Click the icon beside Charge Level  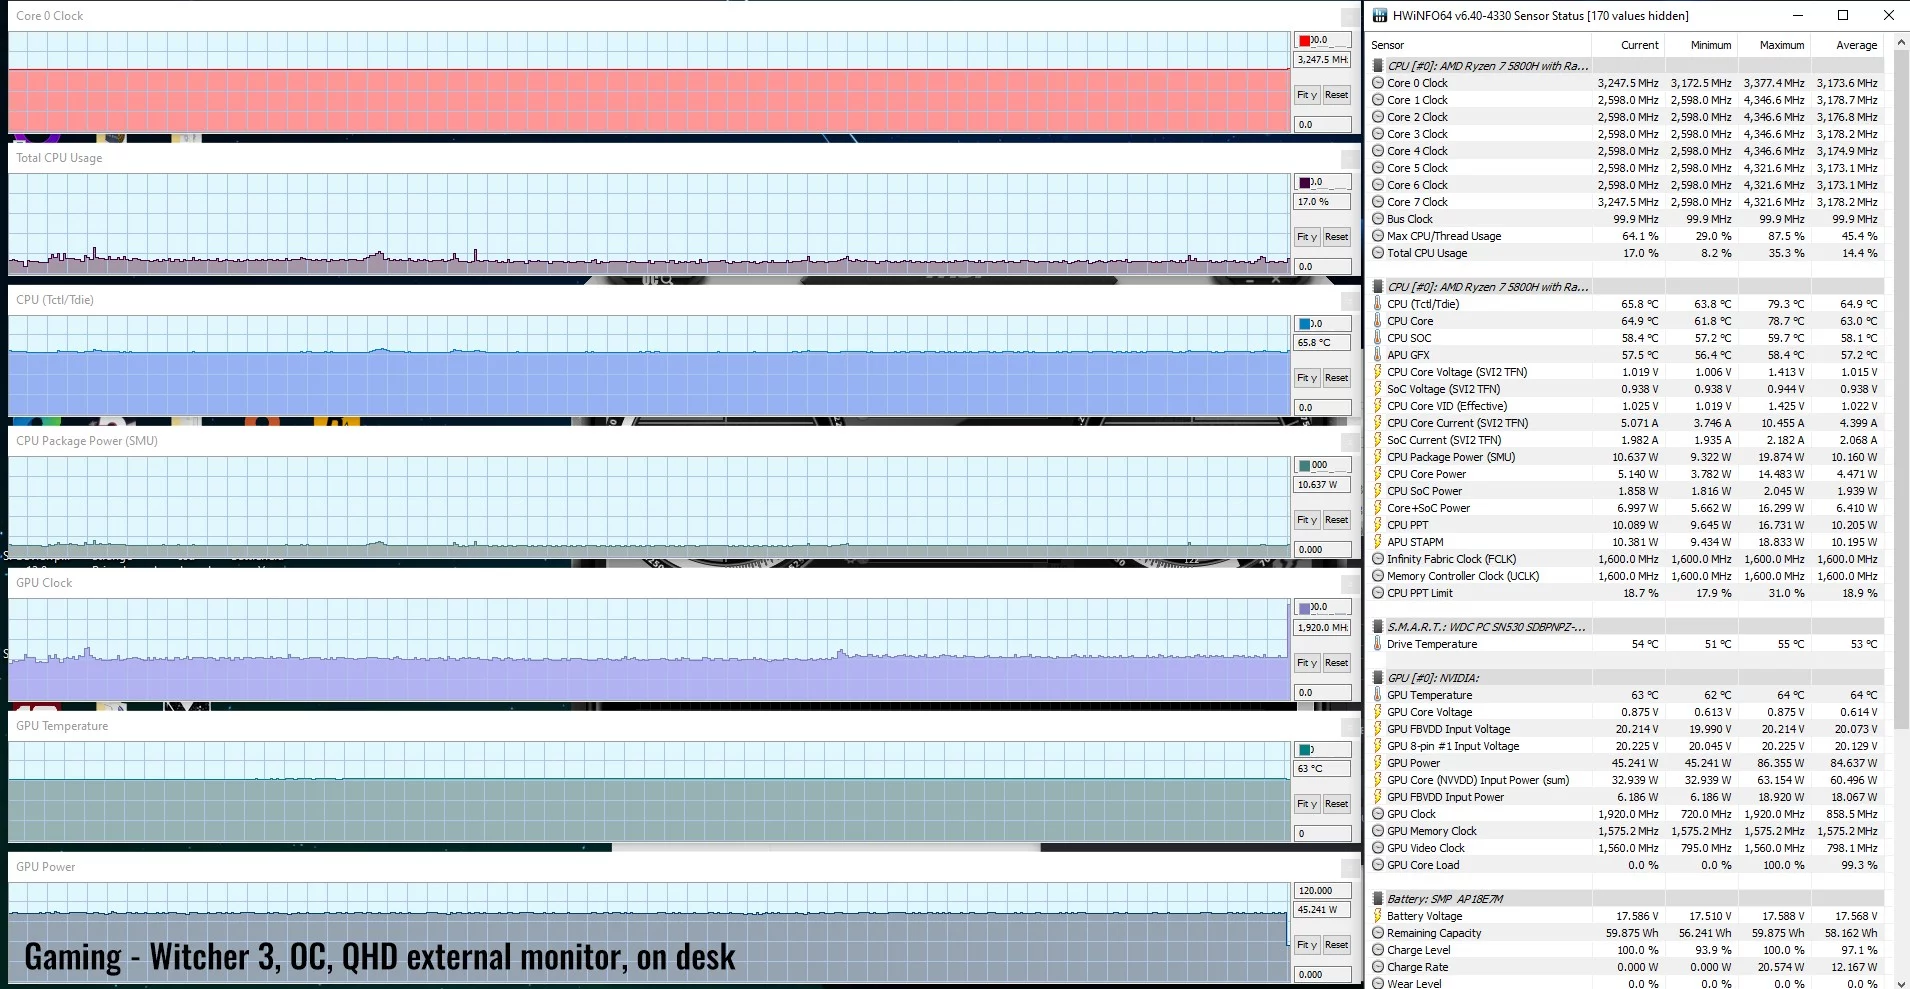point(1378,950)
